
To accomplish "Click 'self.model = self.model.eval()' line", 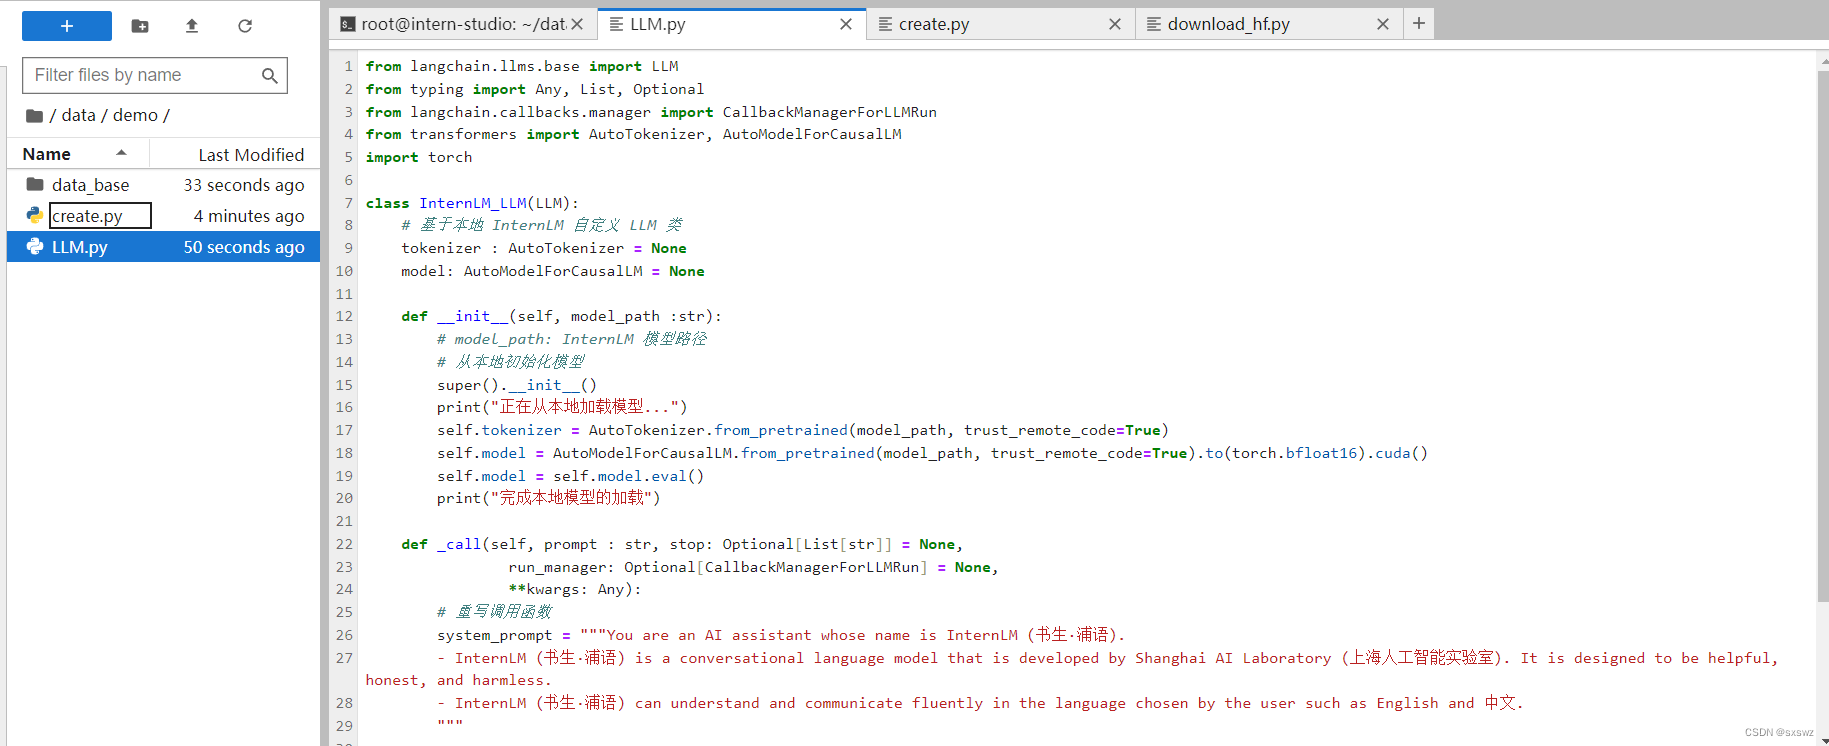I will (x=570, y=476).
